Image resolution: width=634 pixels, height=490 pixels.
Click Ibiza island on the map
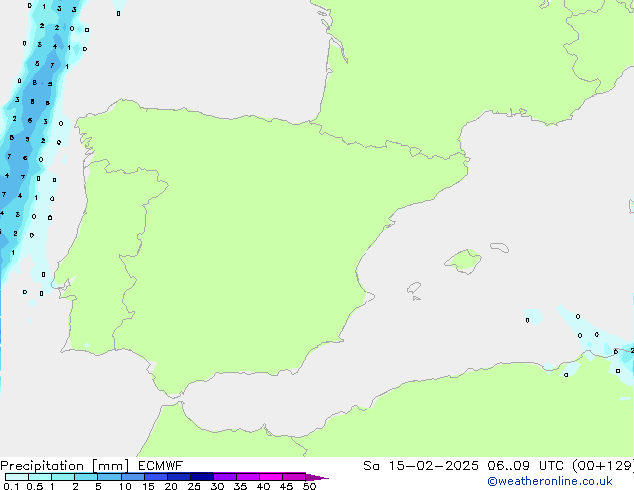click(414, 288)
